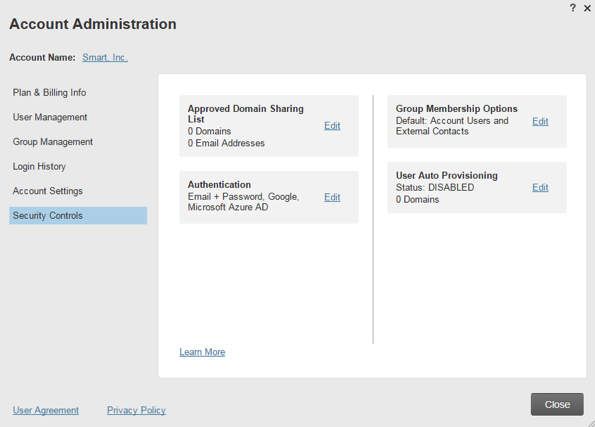Edit the Approved Domain Sharing List

point(332,126)
